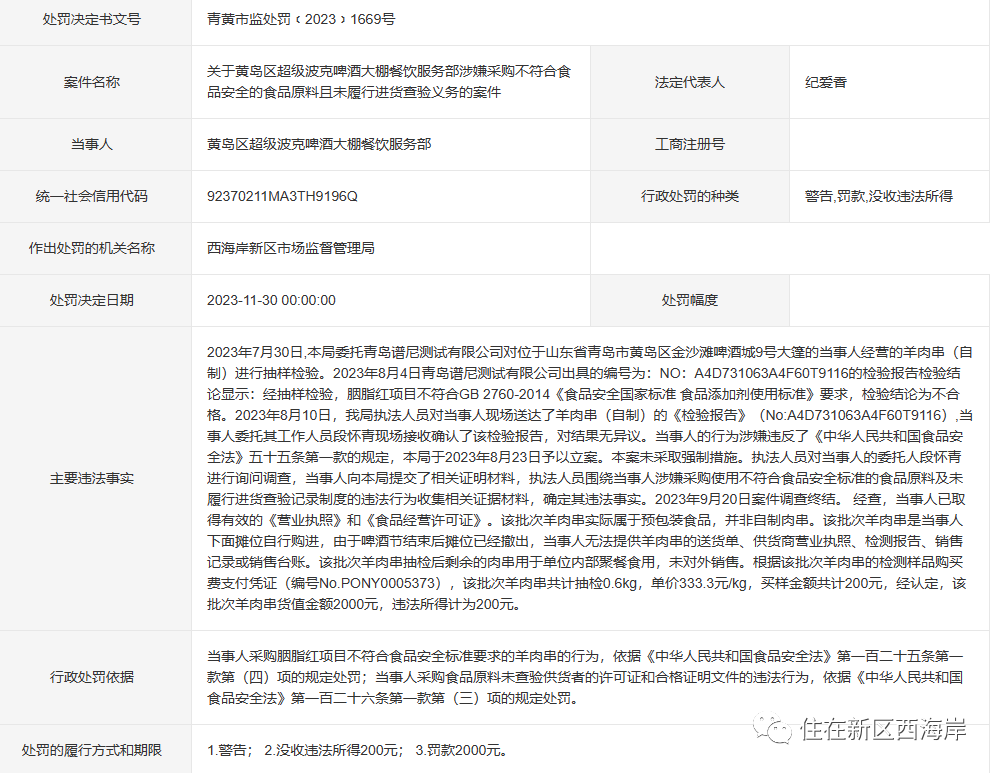Click the 处罚决定书文号 label cell
This screenshot has height=773, width=999.
(x=96, y=20)
